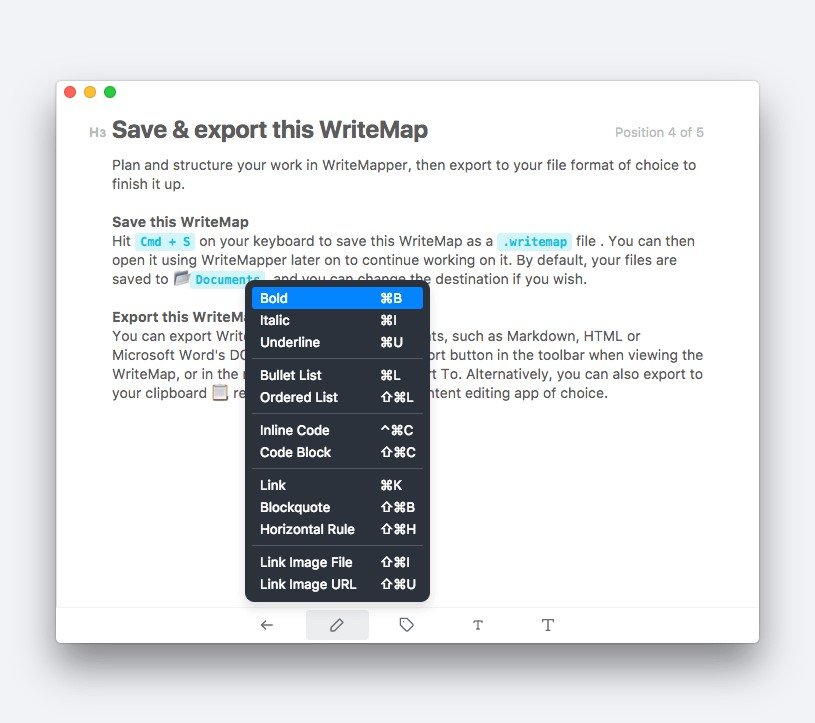Apply Underline from the formatting menu
This screenshot has height=723, width=815.
337,342
